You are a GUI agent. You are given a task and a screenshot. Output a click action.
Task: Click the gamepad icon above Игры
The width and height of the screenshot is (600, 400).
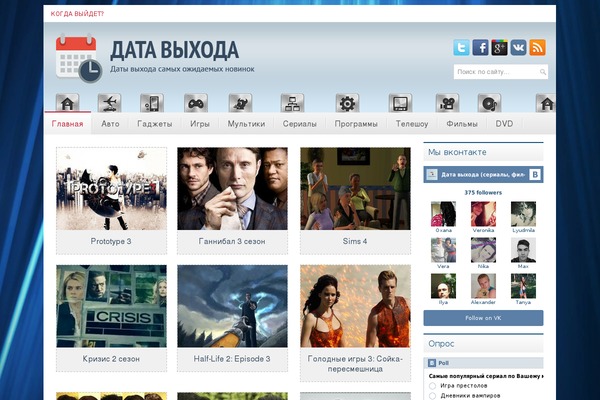196,103
